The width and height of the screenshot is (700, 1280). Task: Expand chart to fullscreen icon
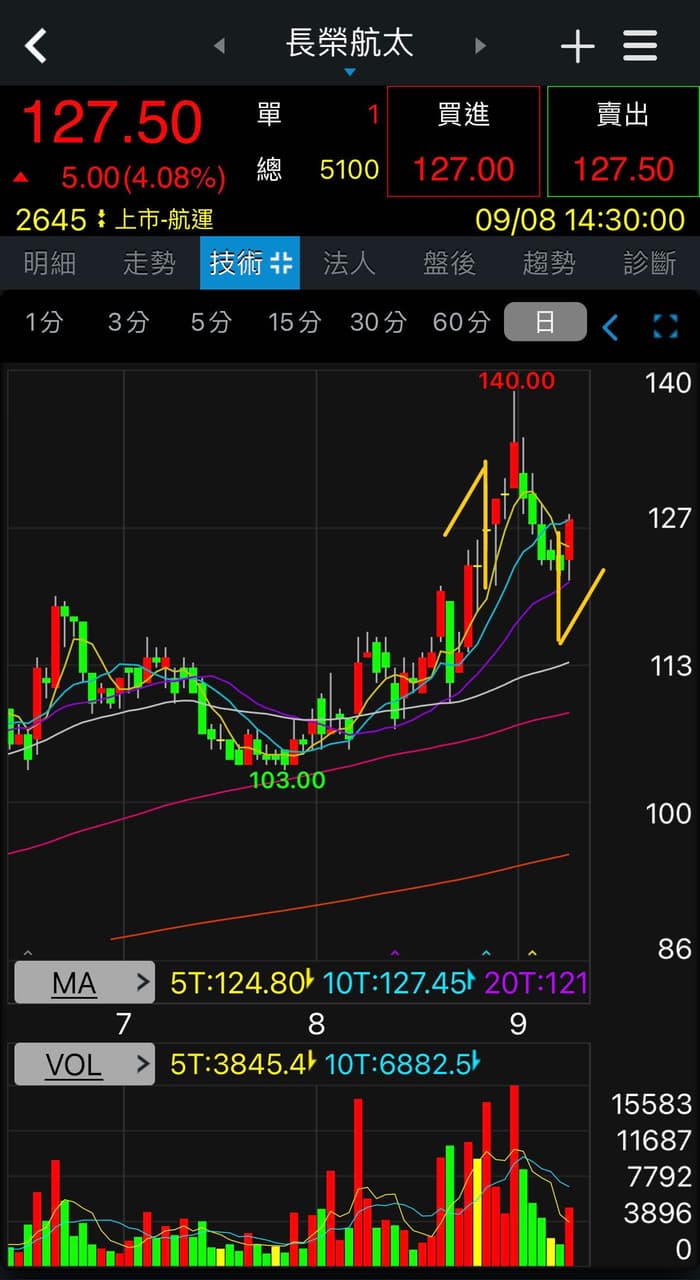click(665, 326)
